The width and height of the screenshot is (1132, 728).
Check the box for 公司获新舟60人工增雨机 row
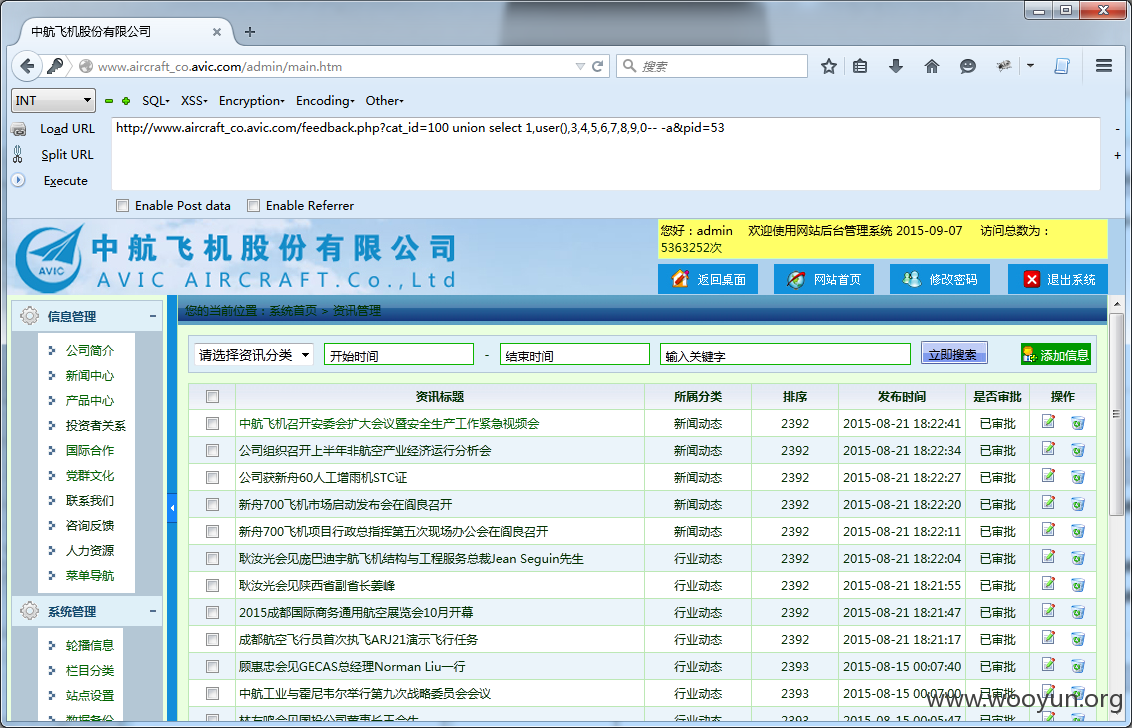pyautogui.click(x=212, y=477)
